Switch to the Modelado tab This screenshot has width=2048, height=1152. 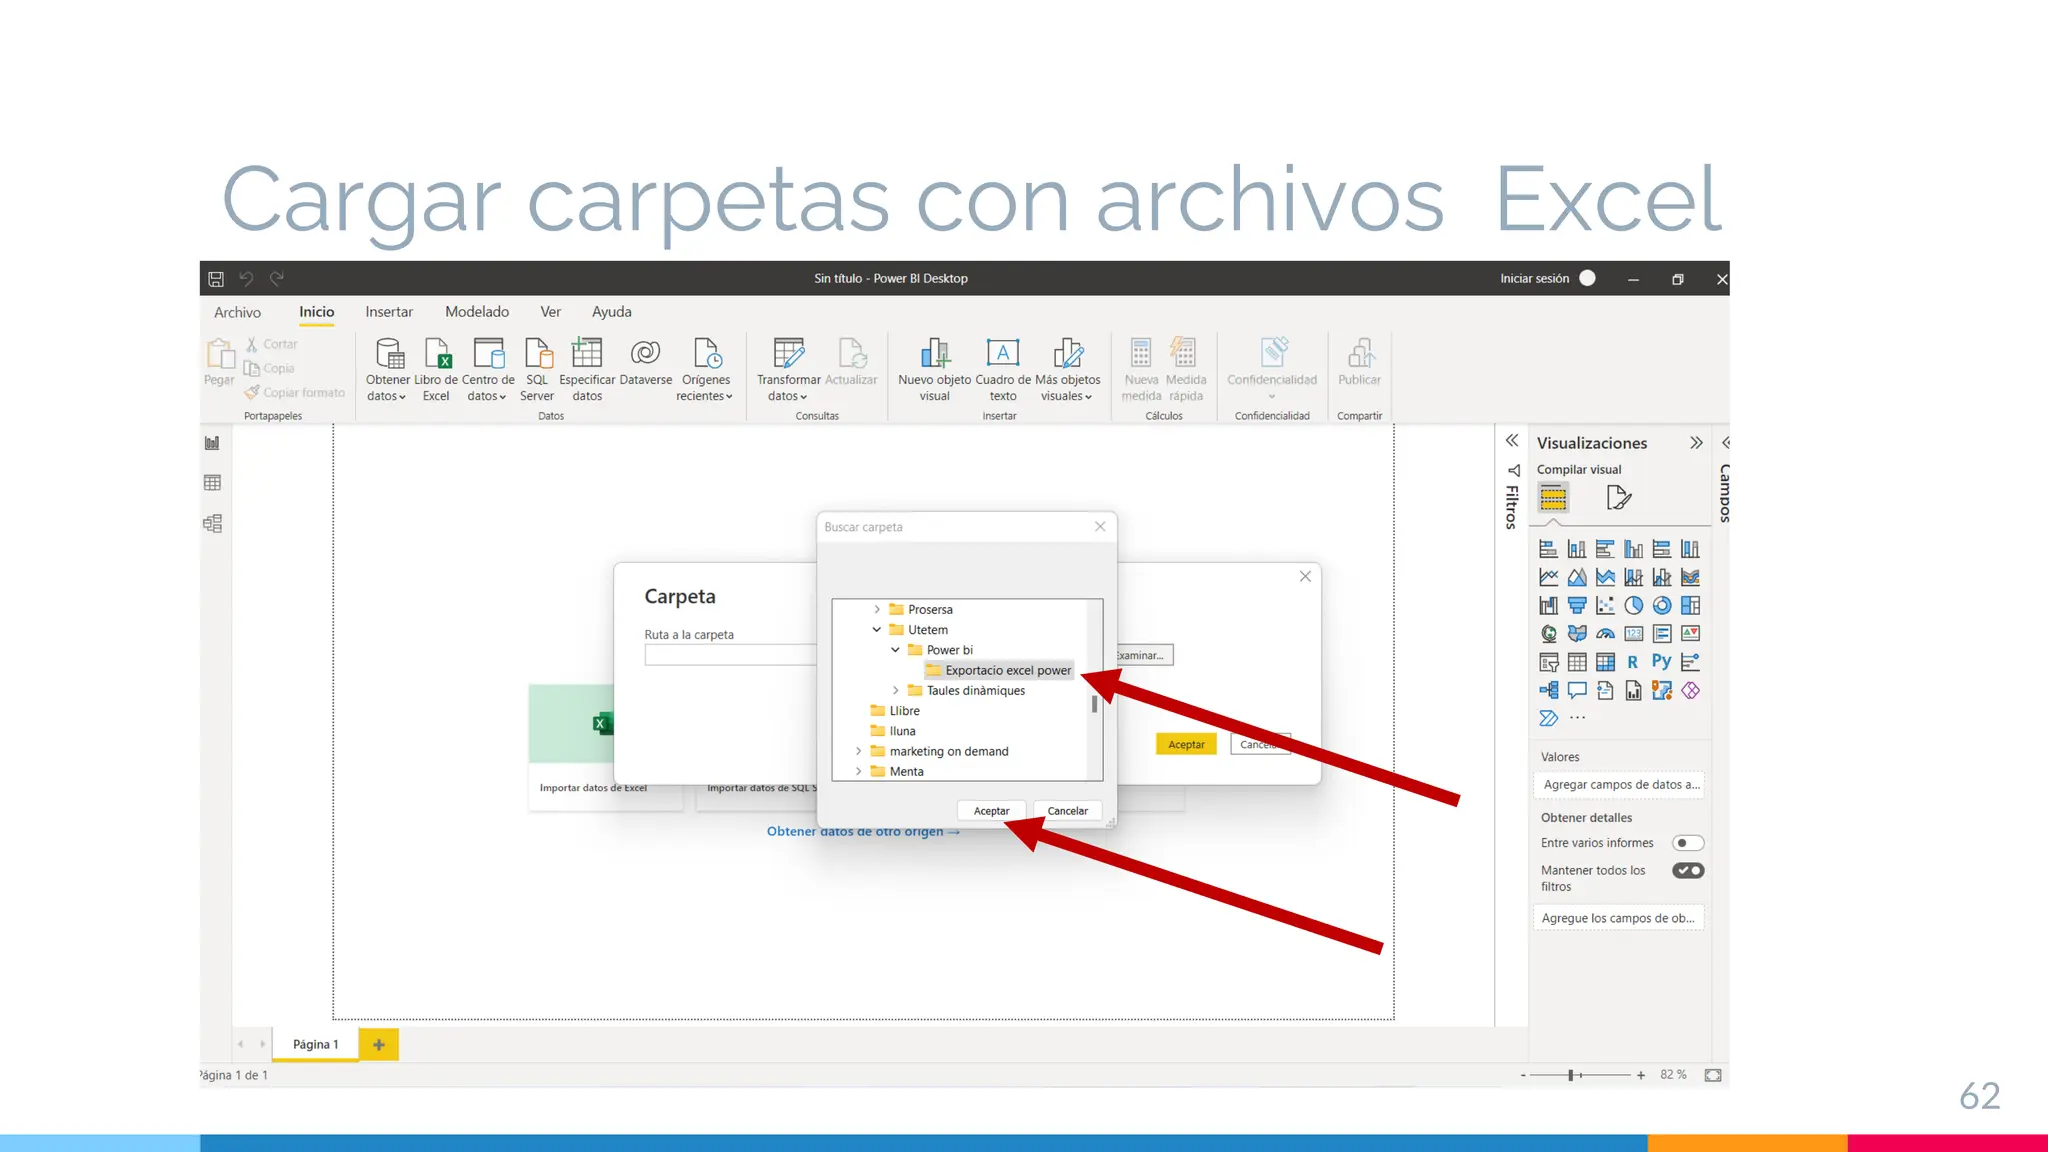point(477,312)
